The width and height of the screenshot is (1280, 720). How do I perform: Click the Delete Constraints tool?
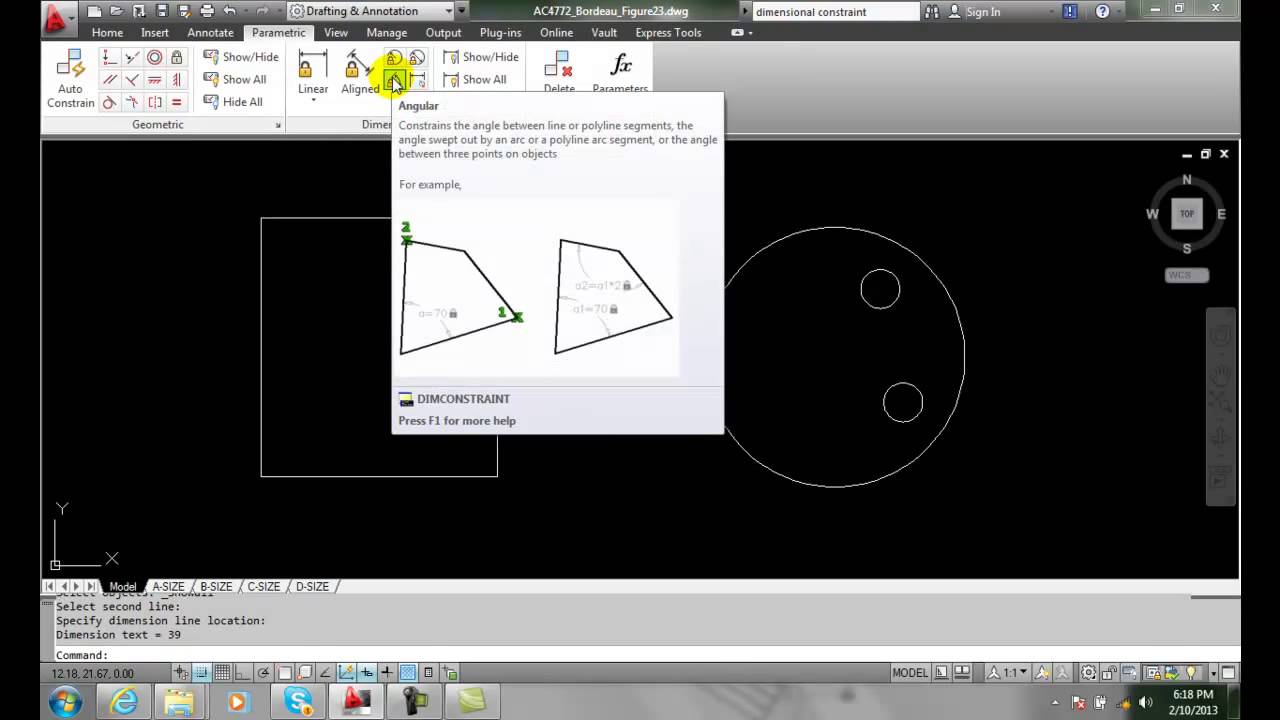click(x=558, y=72)
